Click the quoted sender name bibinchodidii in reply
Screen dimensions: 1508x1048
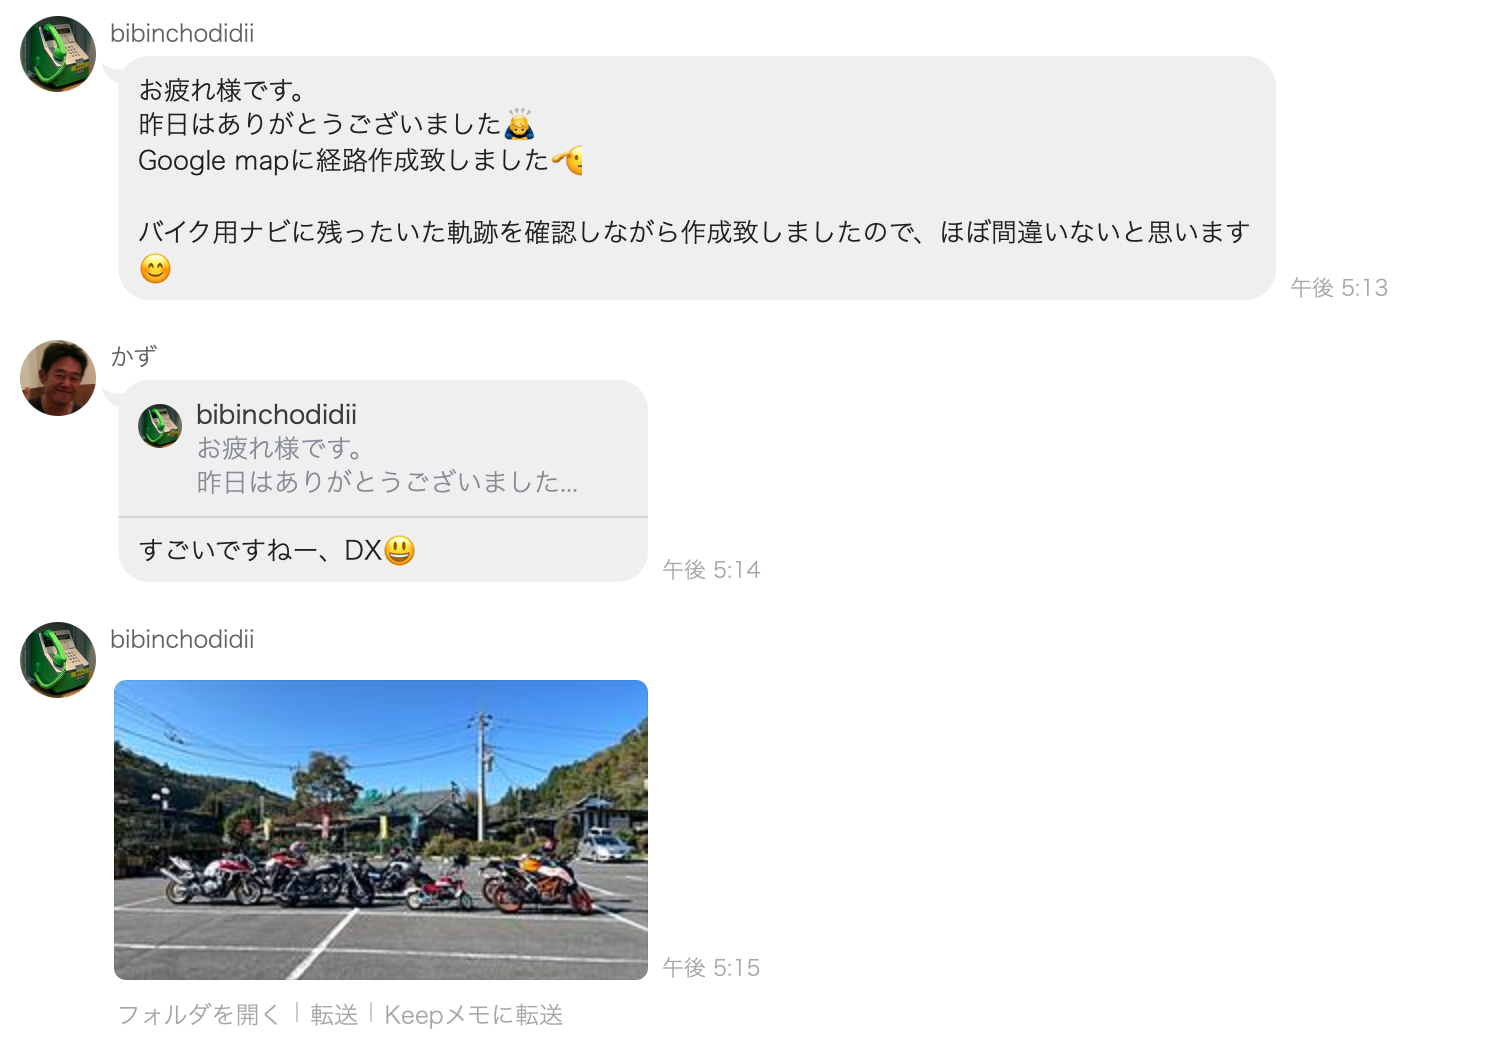(x=276, y=414)
